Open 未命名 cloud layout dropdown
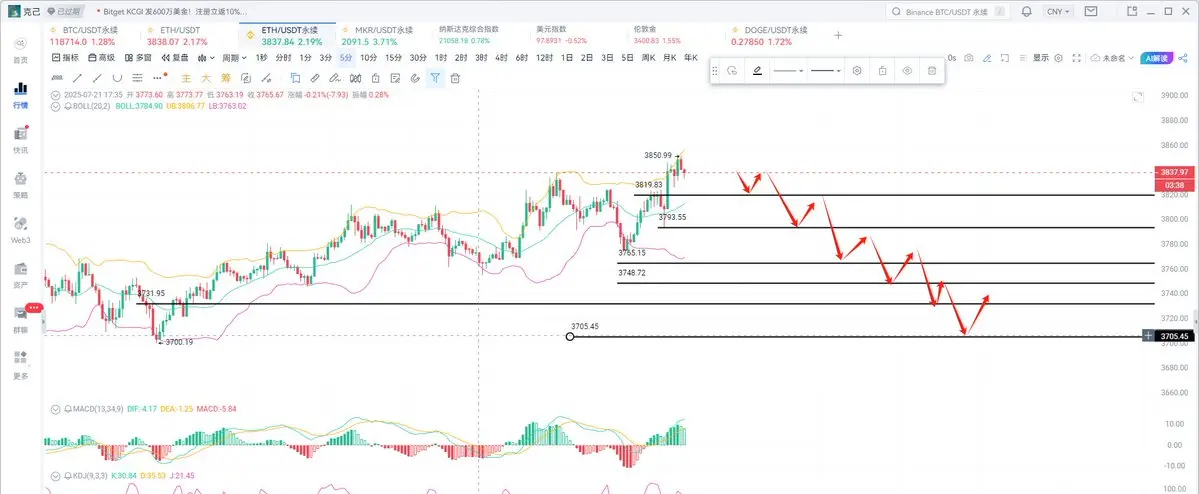 pos(1112,58)
